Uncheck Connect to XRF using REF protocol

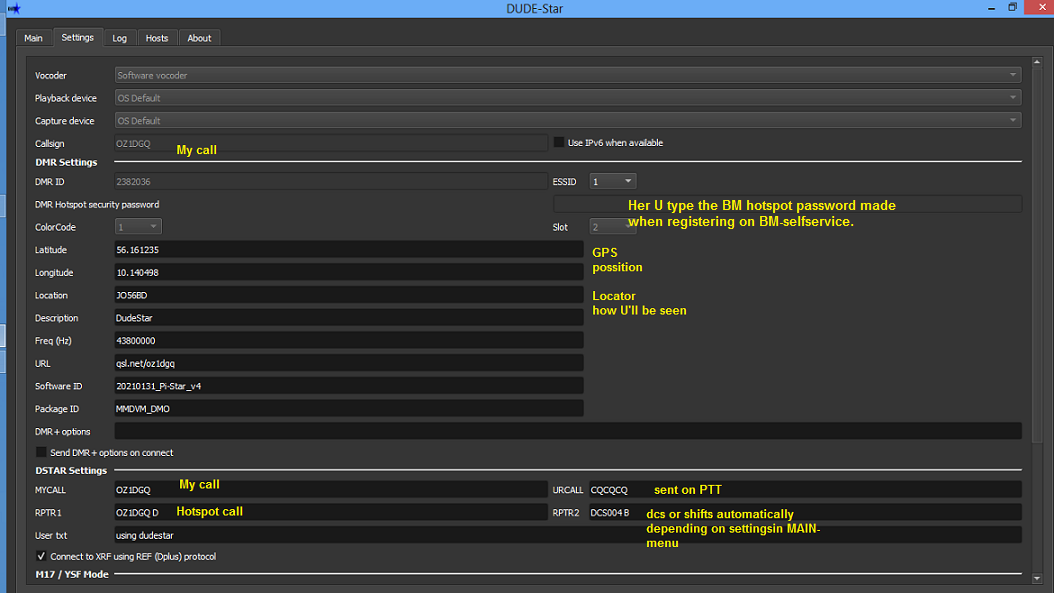click(41, 556)
